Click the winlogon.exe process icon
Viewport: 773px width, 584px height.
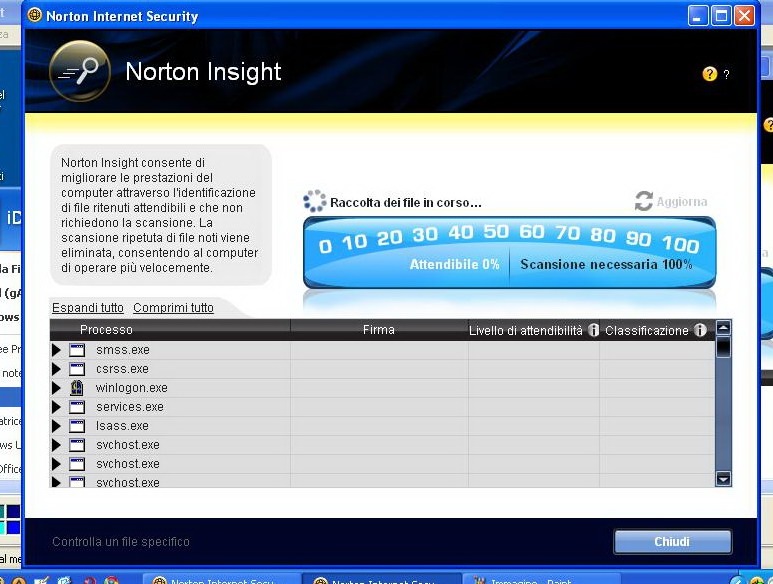77,388
